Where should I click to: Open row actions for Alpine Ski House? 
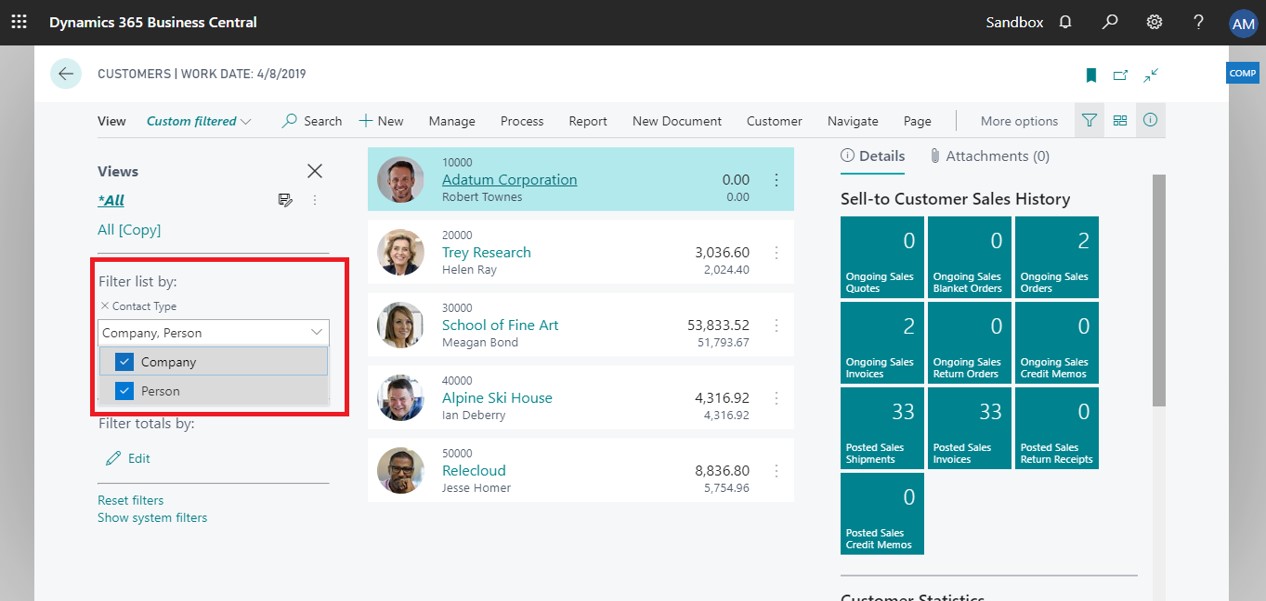pyautogui.click(x=776, y=398)
